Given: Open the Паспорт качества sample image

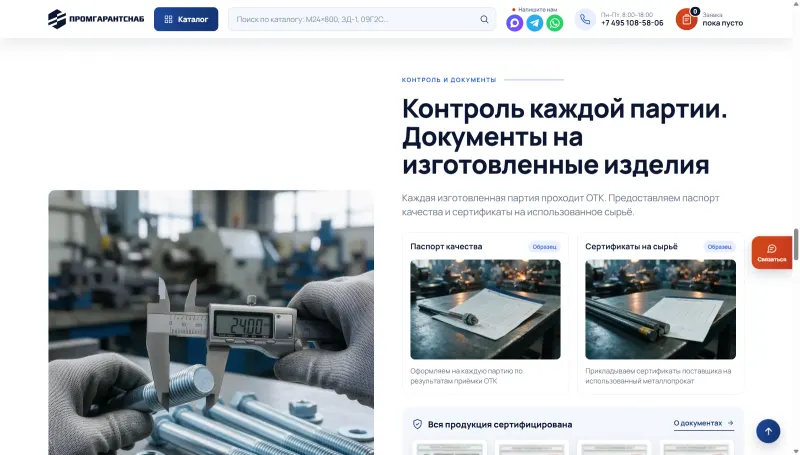Looking at the screenshot, I should click(x=485, y=309).
